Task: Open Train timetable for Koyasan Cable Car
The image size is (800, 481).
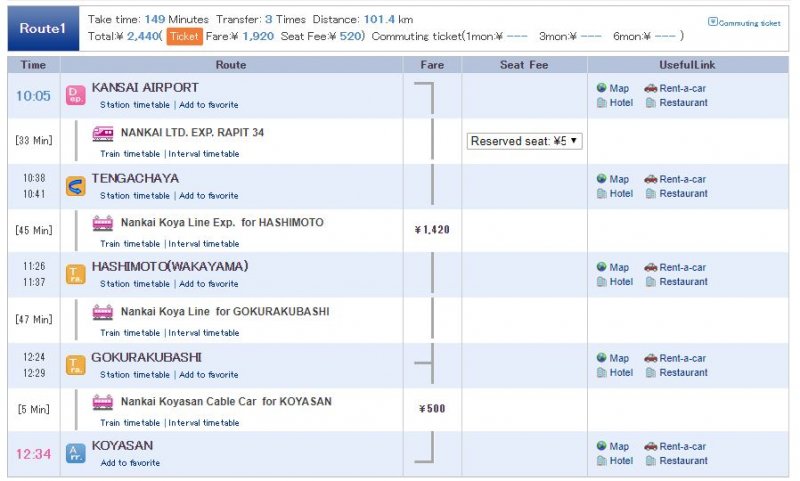Action: click(130, 423)
